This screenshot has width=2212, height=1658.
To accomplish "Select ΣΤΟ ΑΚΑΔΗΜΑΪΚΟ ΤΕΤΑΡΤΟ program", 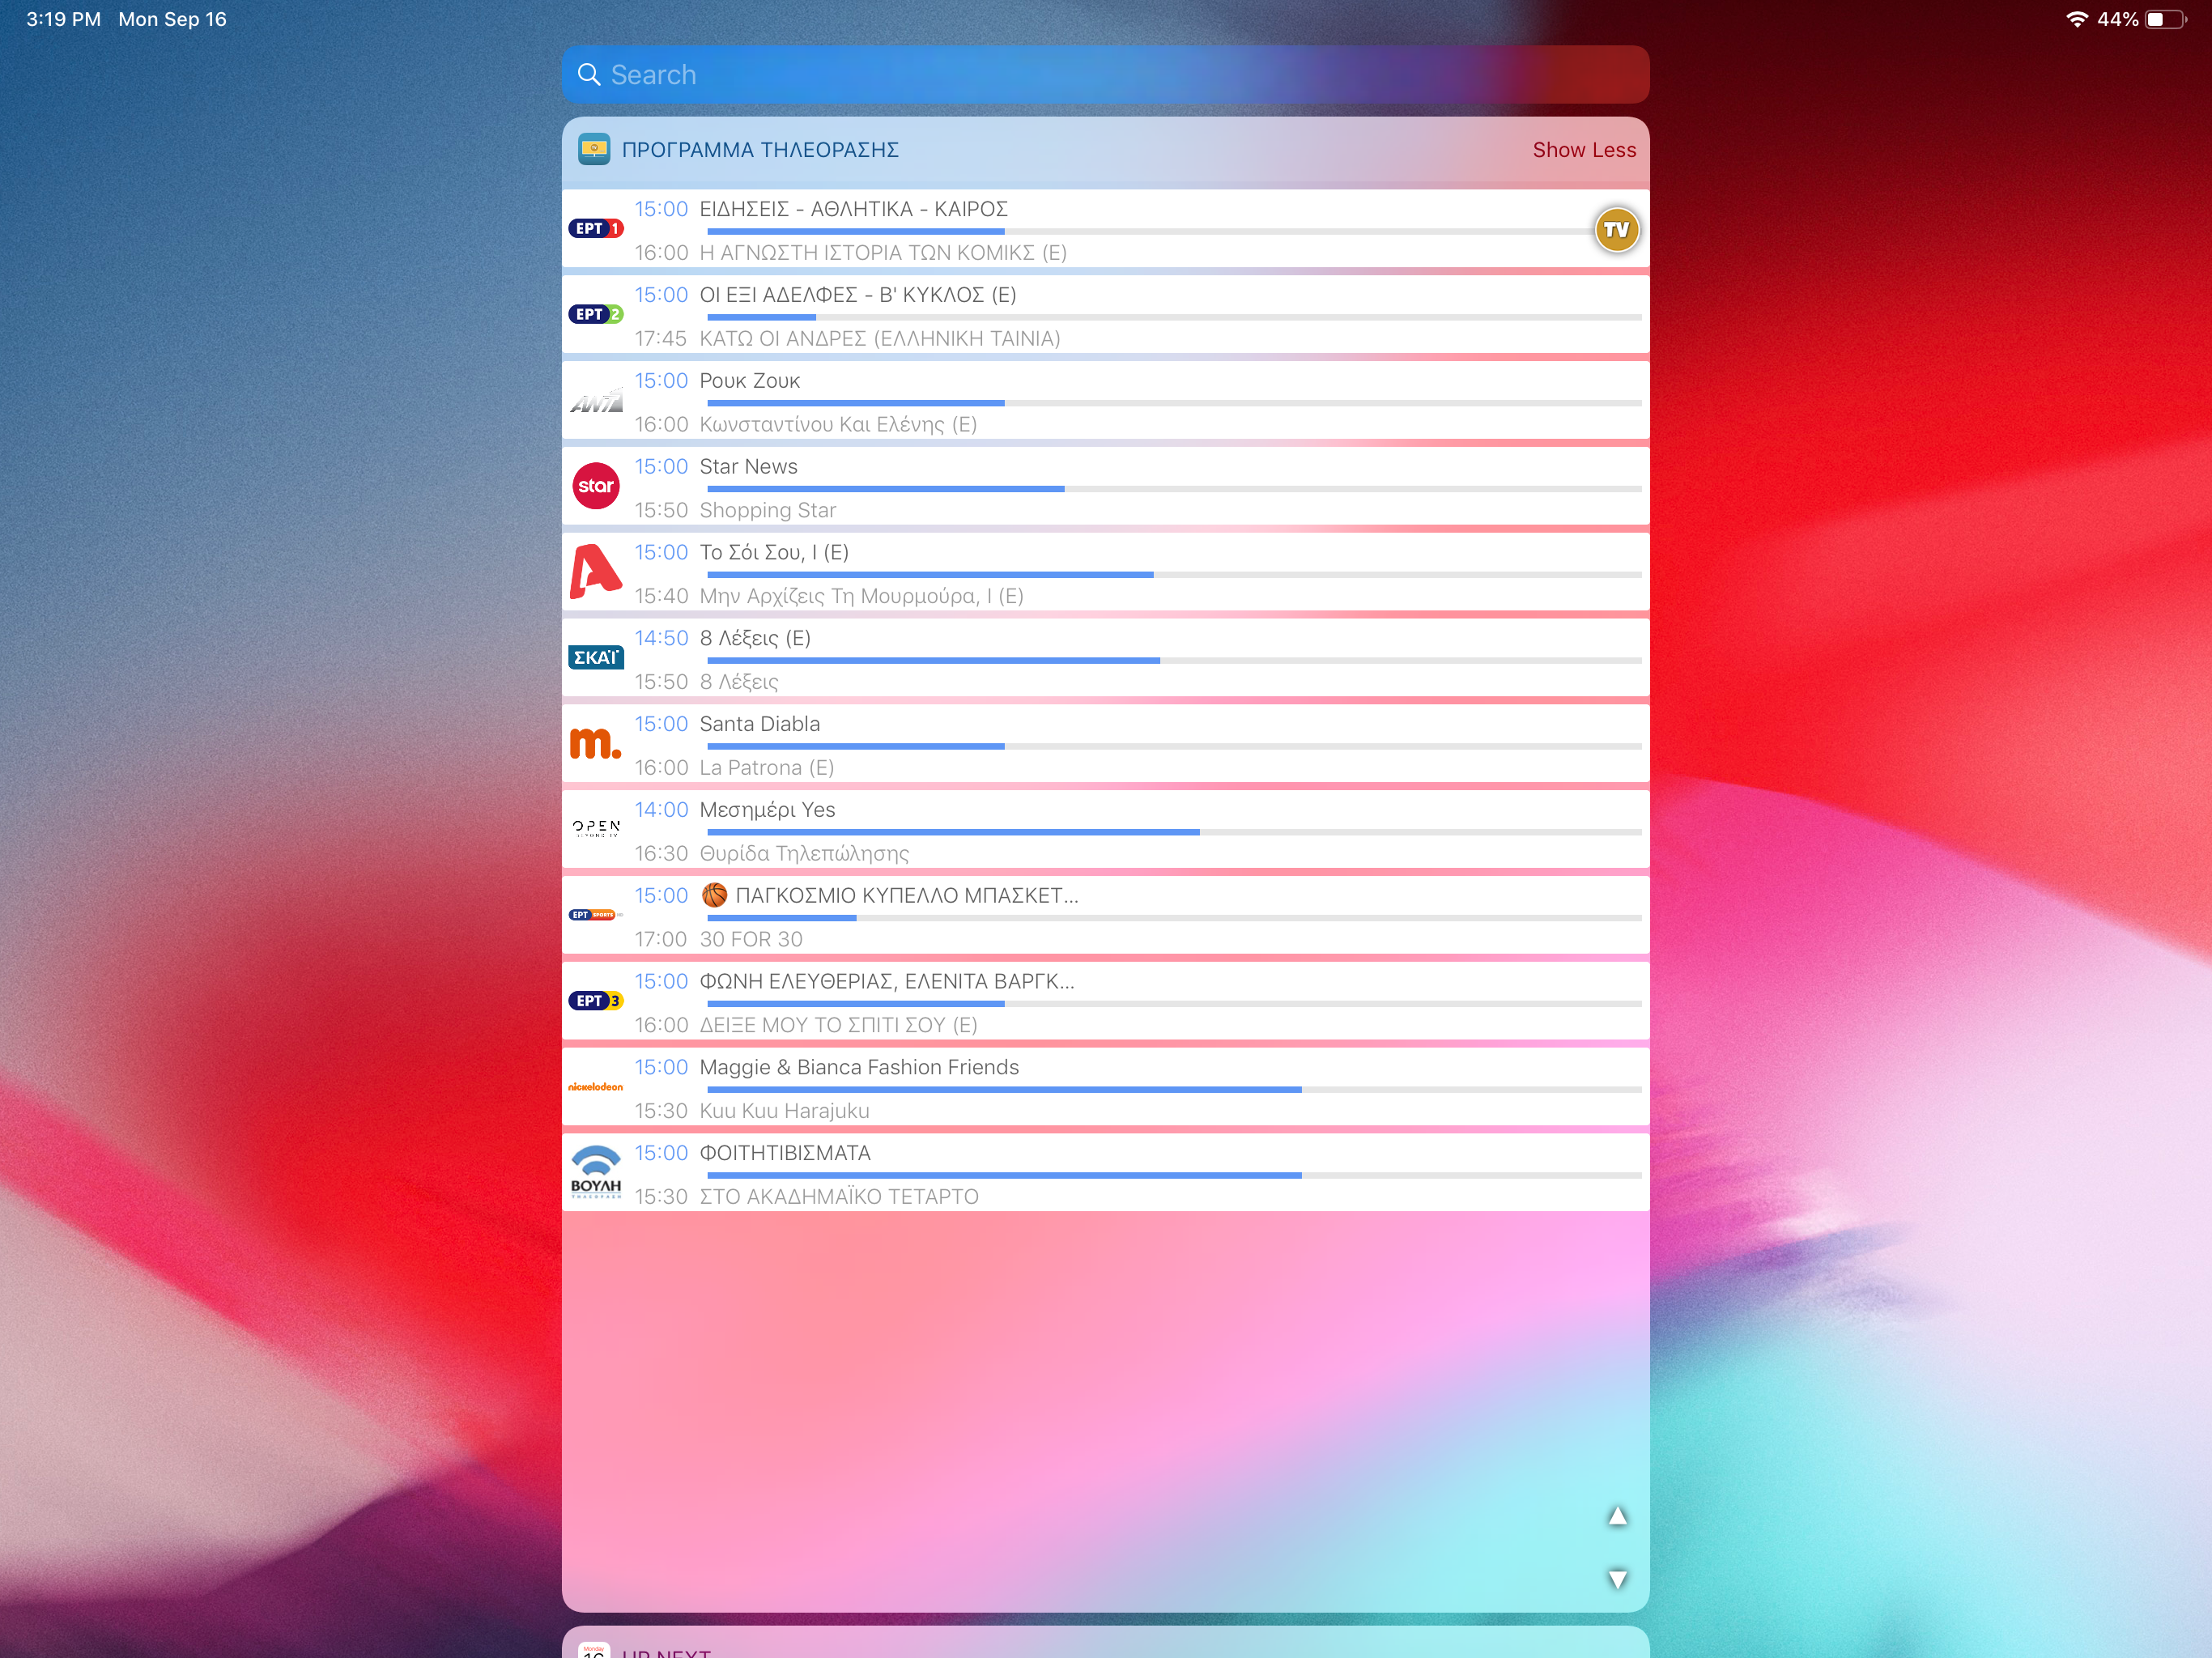I will click(839, 1197).
